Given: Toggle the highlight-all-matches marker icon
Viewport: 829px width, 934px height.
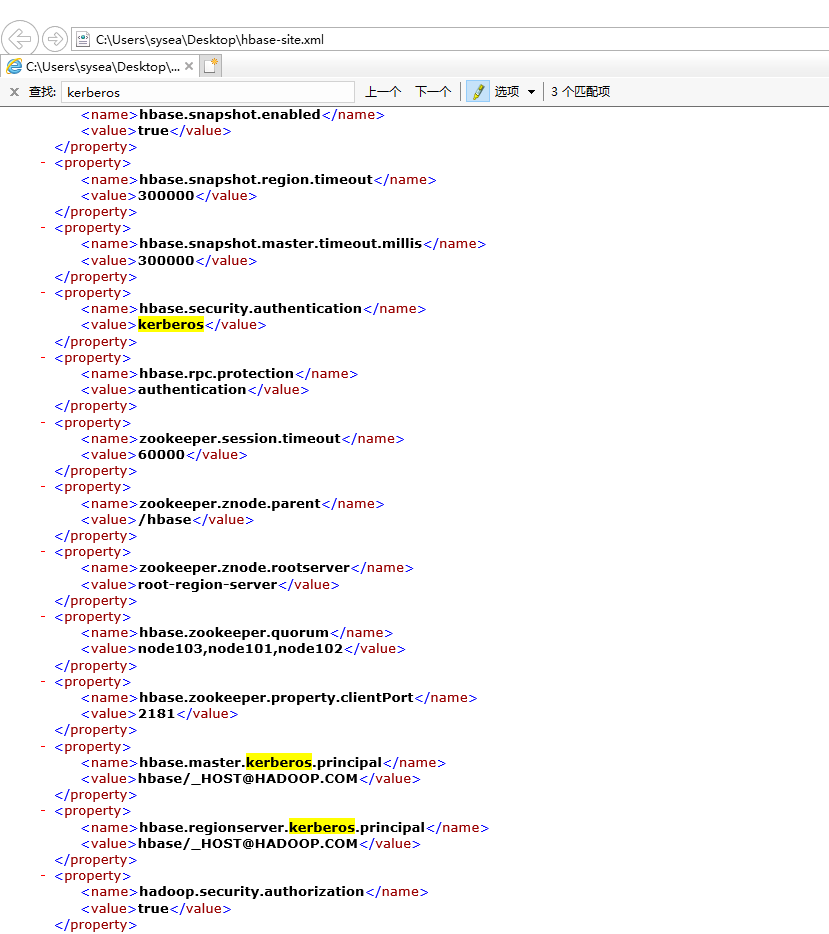Looking at the screenshot, I should [477, 91].
